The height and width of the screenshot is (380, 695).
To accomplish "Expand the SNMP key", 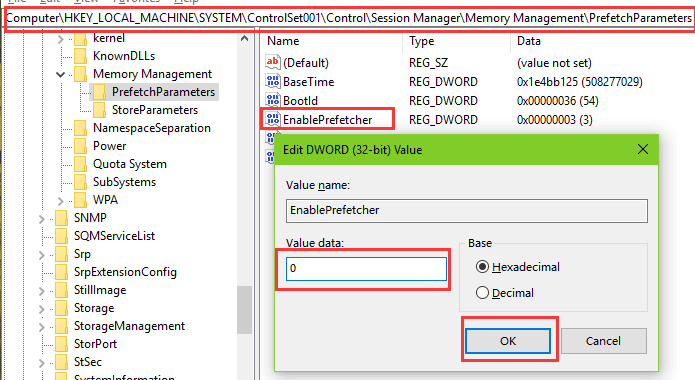I will tap(42, 219).
